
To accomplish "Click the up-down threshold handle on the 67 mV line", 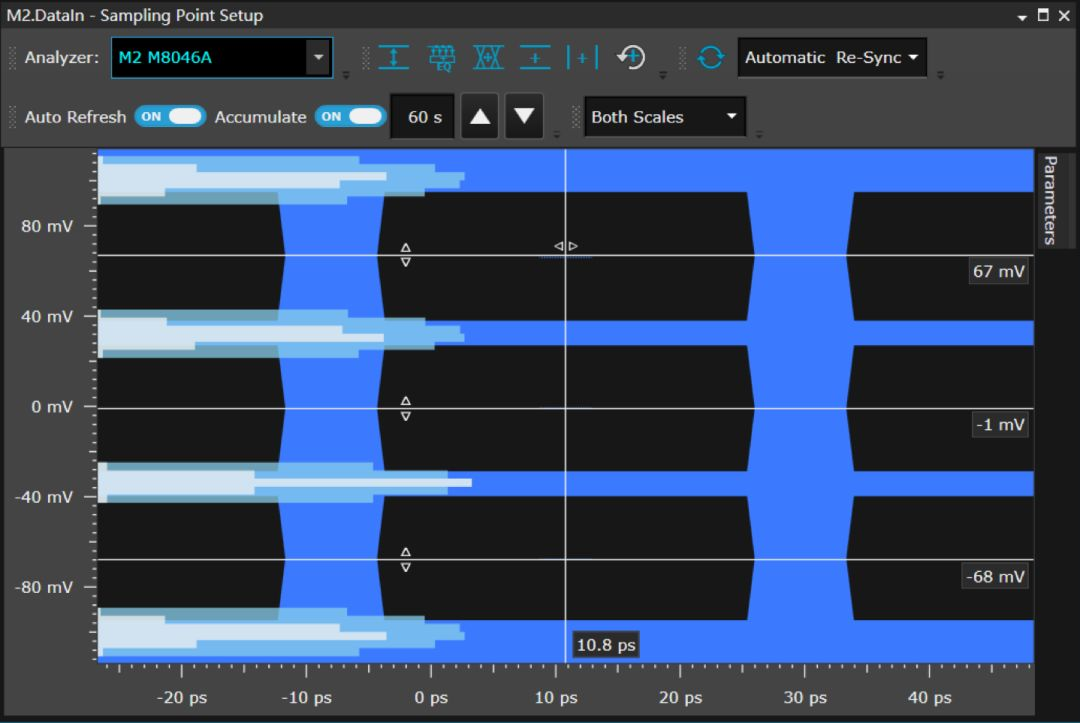I will click(406, 255).
